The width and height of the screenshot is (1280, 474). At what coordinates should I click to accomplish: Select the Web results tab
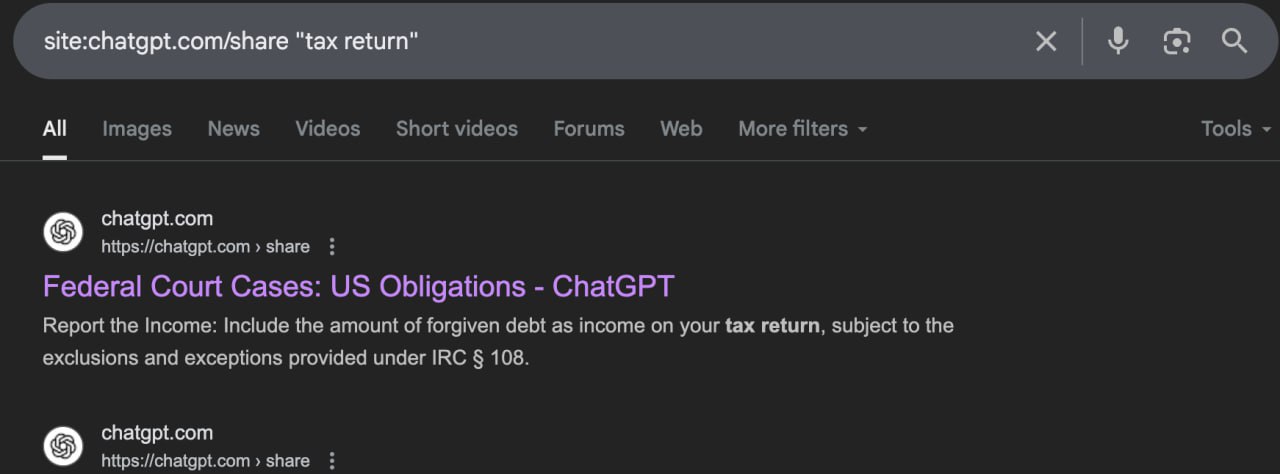click(681, 129)
